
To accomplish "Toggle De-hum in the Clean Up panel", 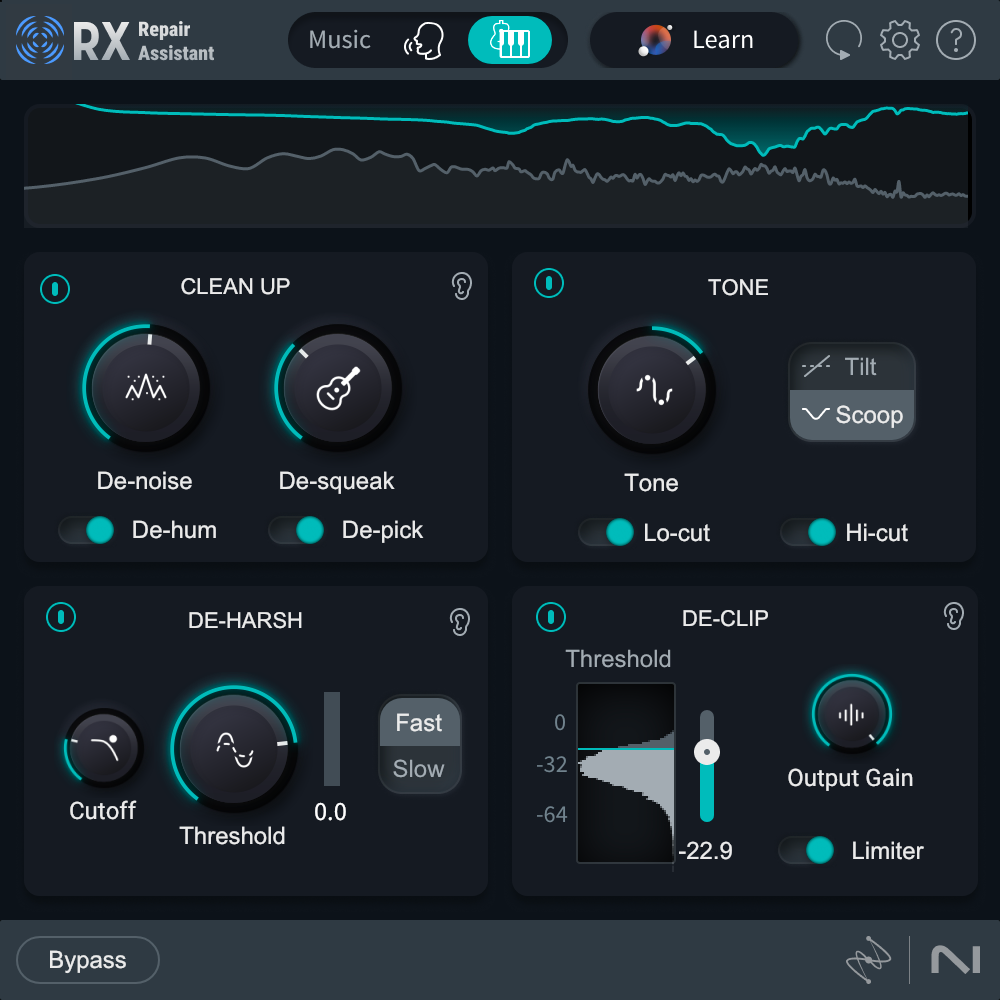I will tap(86, 530).
